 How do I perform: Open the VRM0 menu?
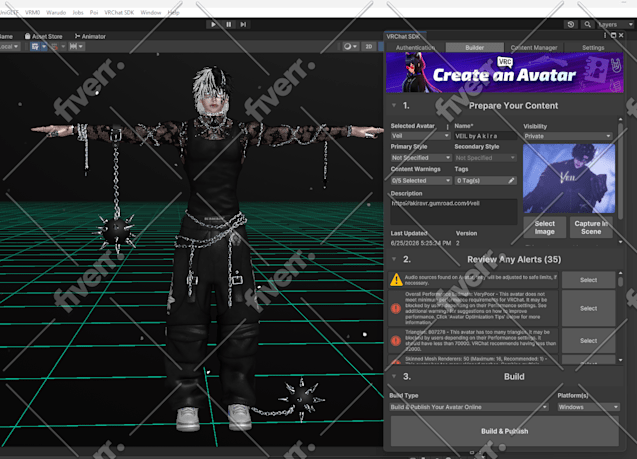click(x=32, y=13)
